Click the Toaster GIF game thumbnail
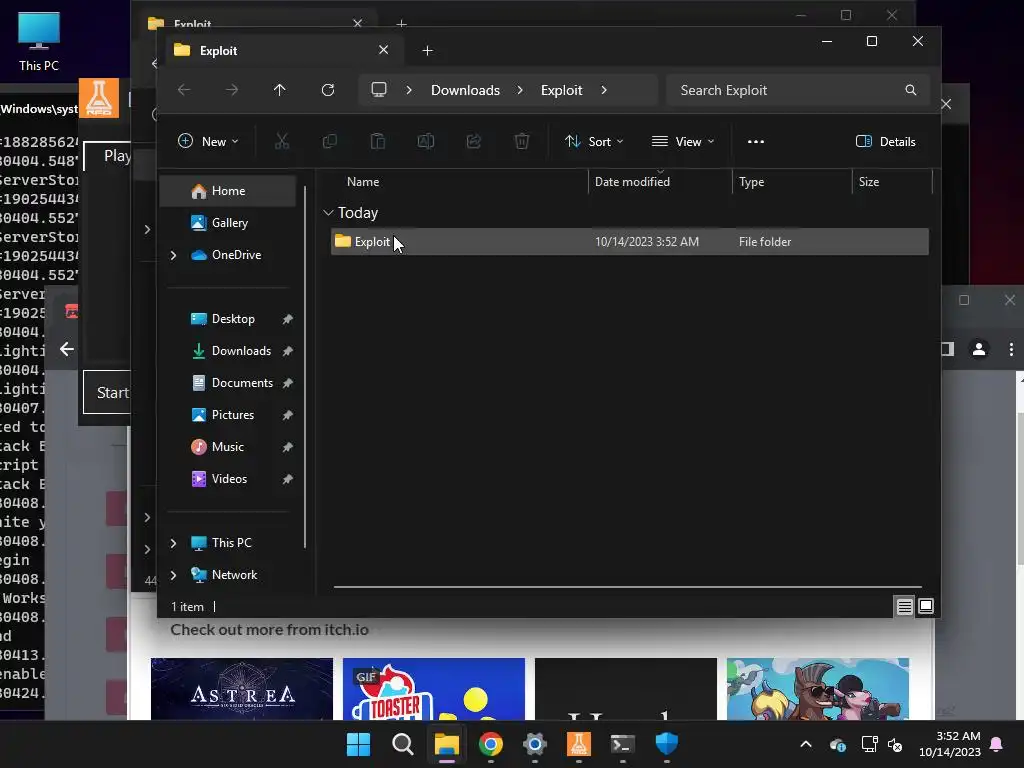Screen dimensions: 1024x768 pyautogui.click(x=434, y=689)
